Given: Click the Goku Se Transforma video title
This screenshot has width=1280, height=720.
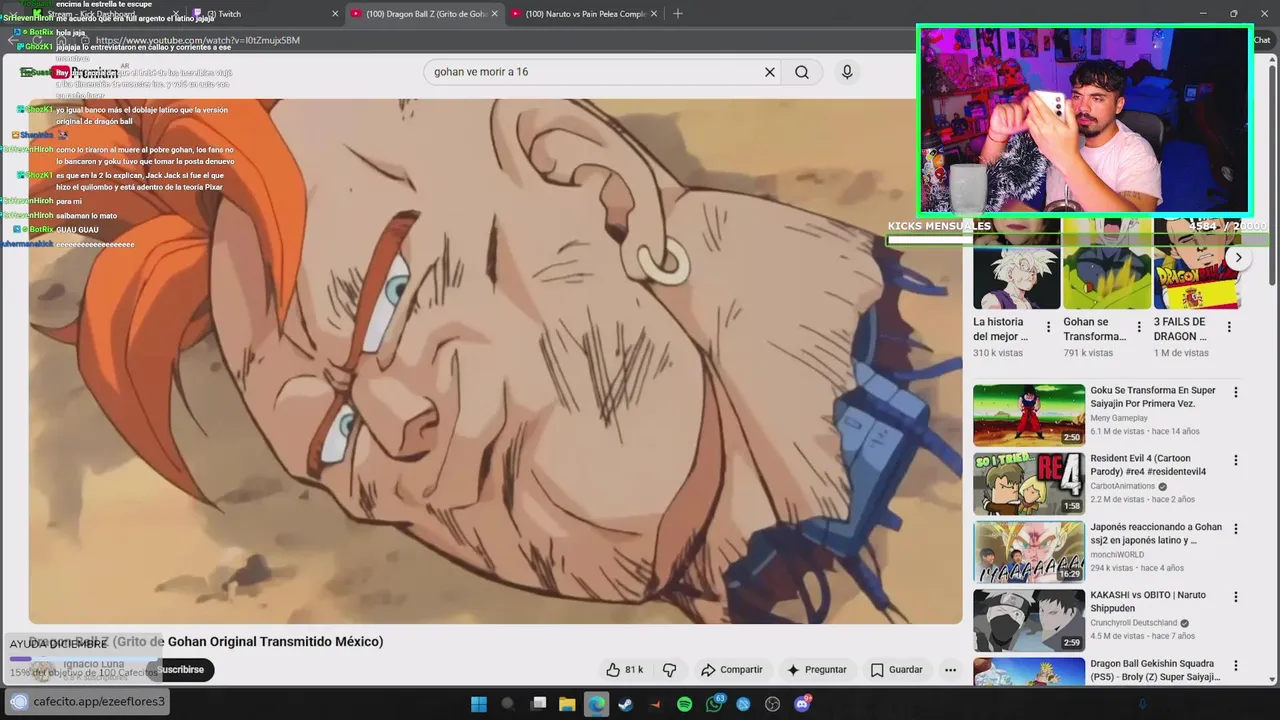Looking at the screenshot, I should click(1153, 397).
